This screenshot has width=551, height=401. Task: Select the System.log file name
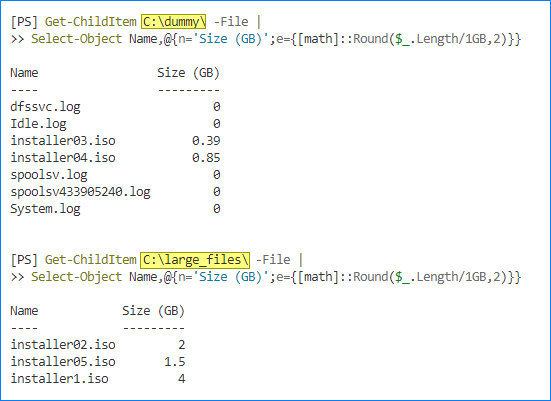pos(45,209)
